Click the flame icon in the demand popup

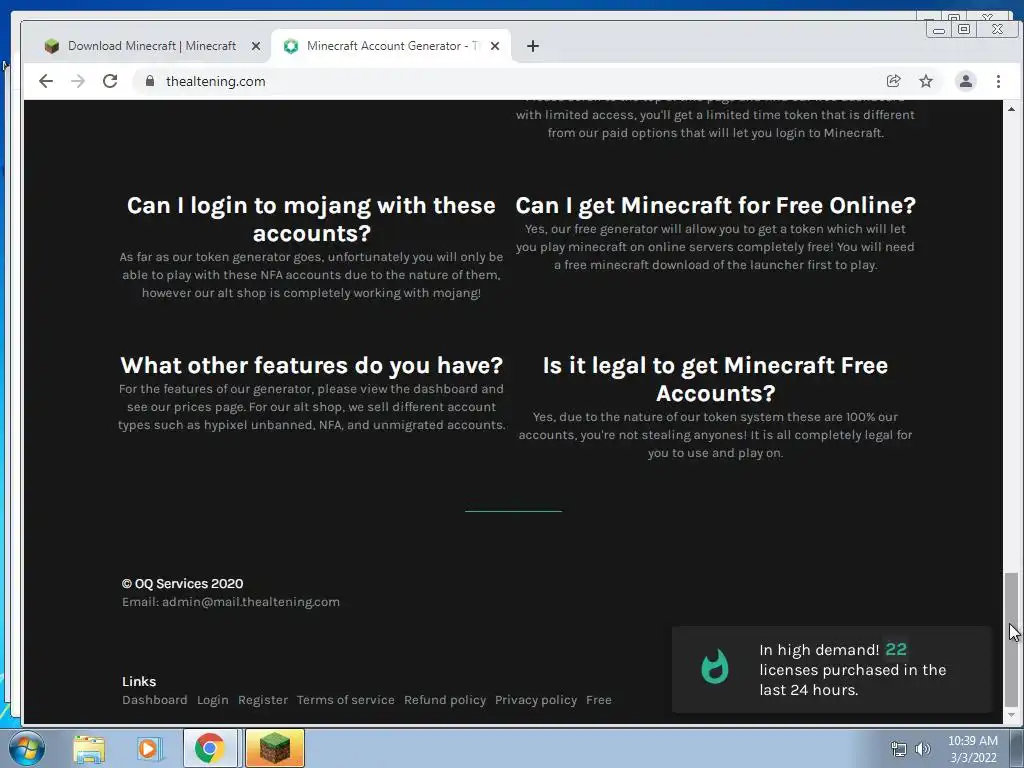click(x=714, y=666)
